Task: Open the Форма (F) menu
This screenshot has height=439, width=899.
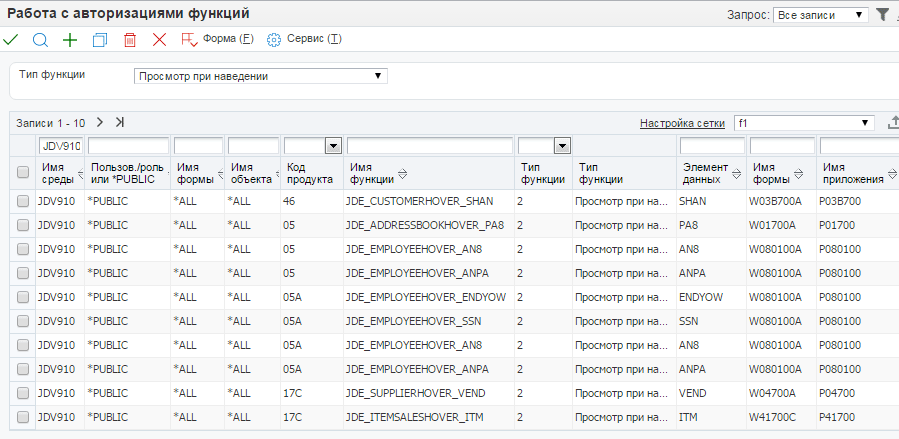Action: pos(218,39)
